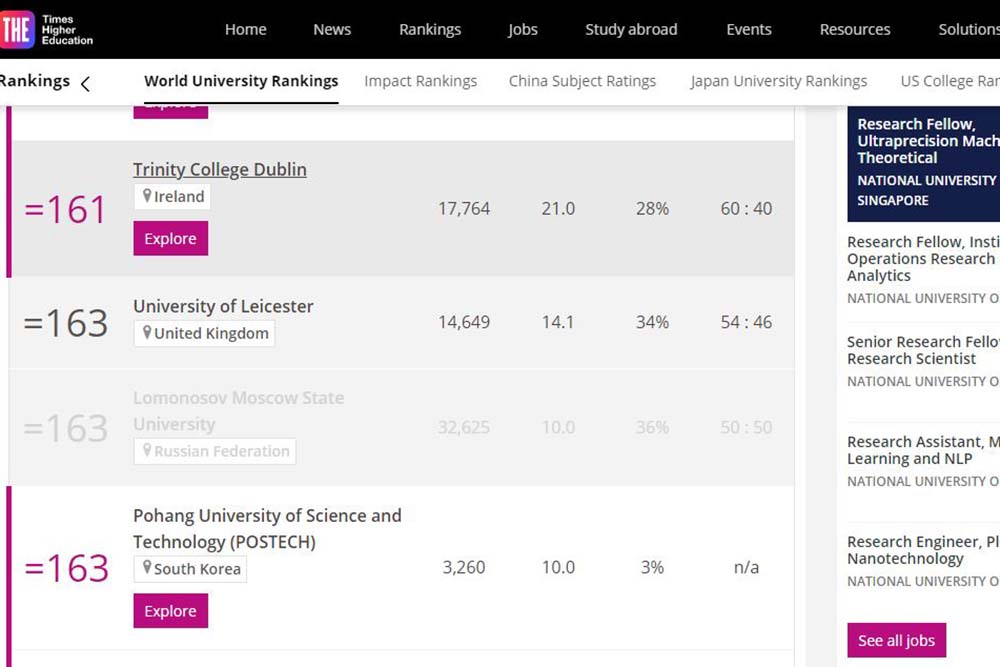The height and width of the screenshot is (667, 1000).
Task: Select the China Subject Ratings tab
Action: point(582,81)
